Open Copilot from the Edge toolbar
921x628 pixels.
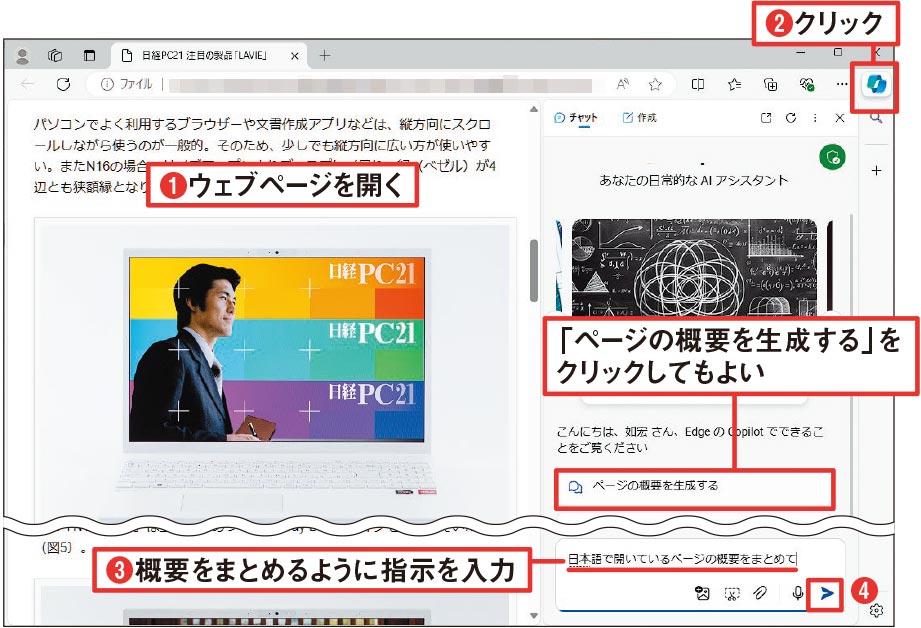[x=875, y=86]
